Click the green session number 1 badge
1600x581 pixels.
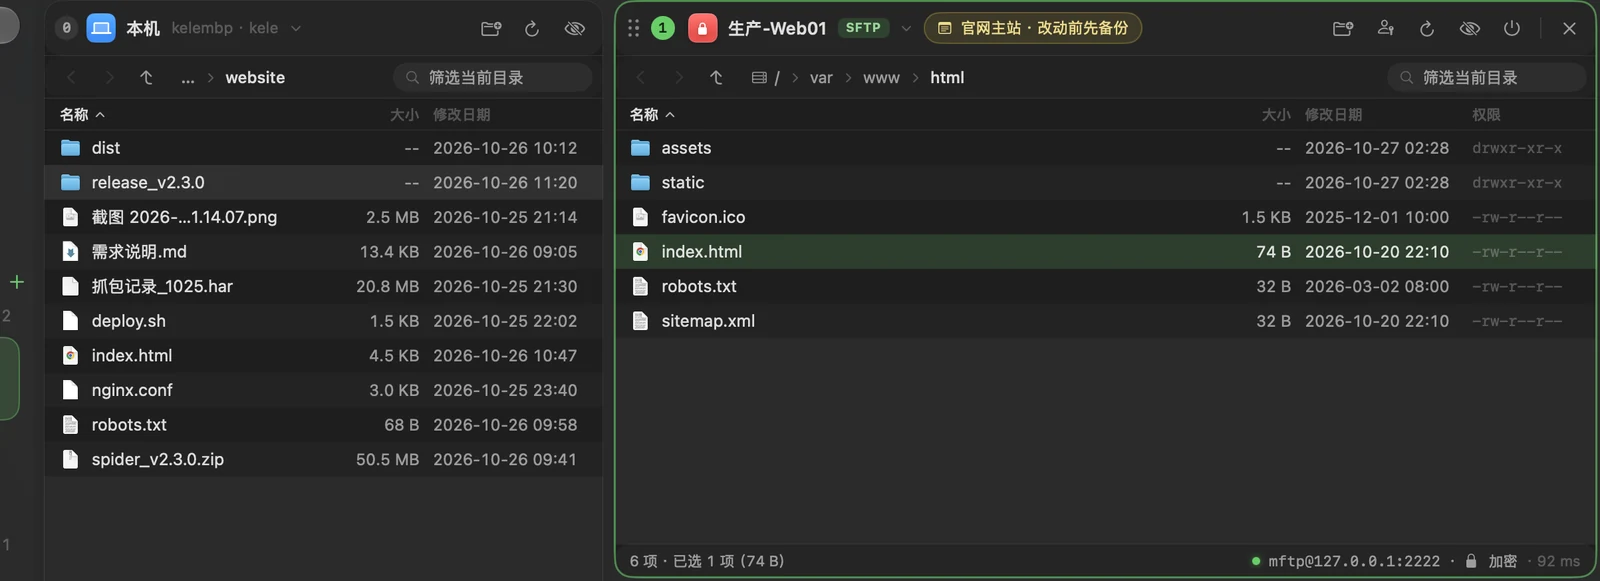click(x=662, y=28)
